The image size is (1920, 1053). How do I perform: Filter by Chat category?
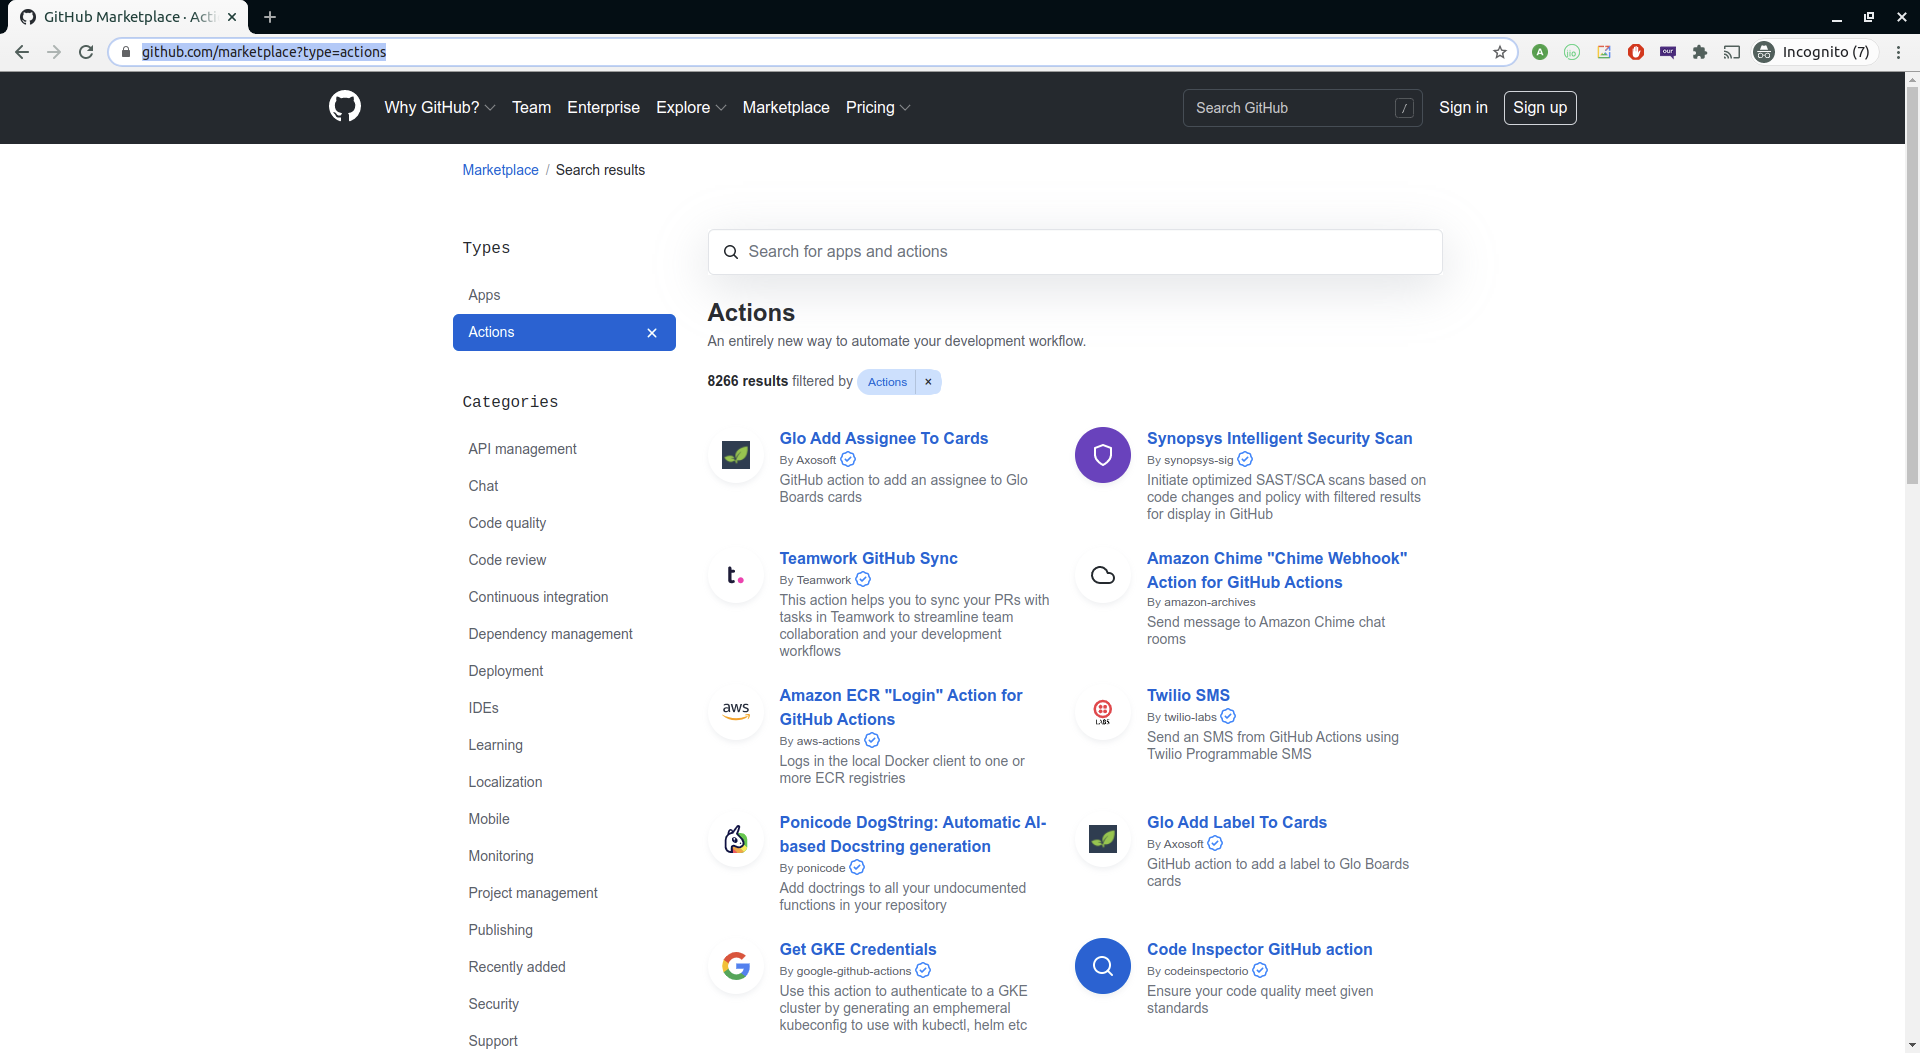[483, 486]
